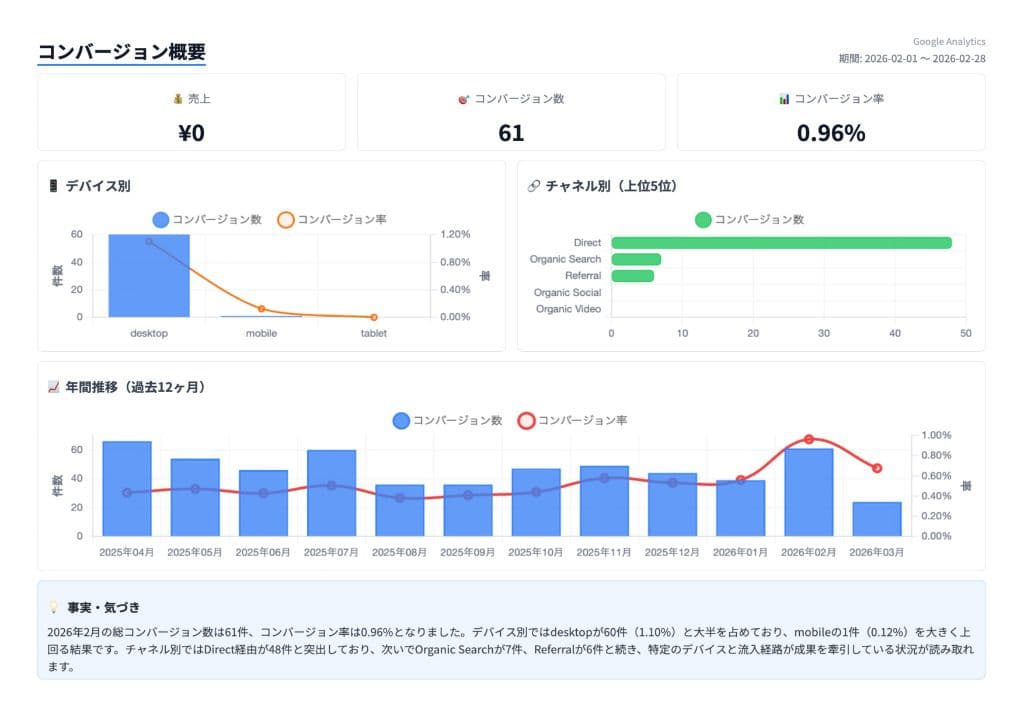Click the 2025年04月 bar in yearly trend

127,488
